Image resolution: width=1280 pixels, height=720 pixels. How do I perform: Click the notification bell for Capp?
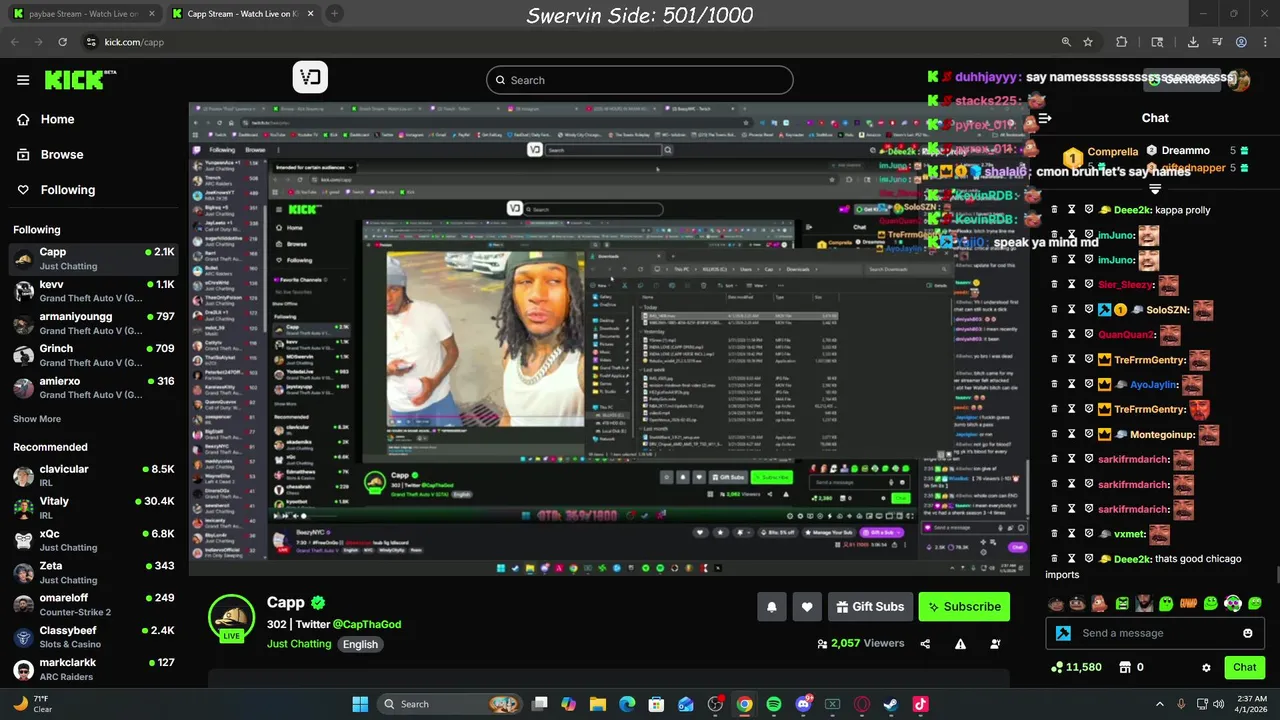(x=772, y=606)
